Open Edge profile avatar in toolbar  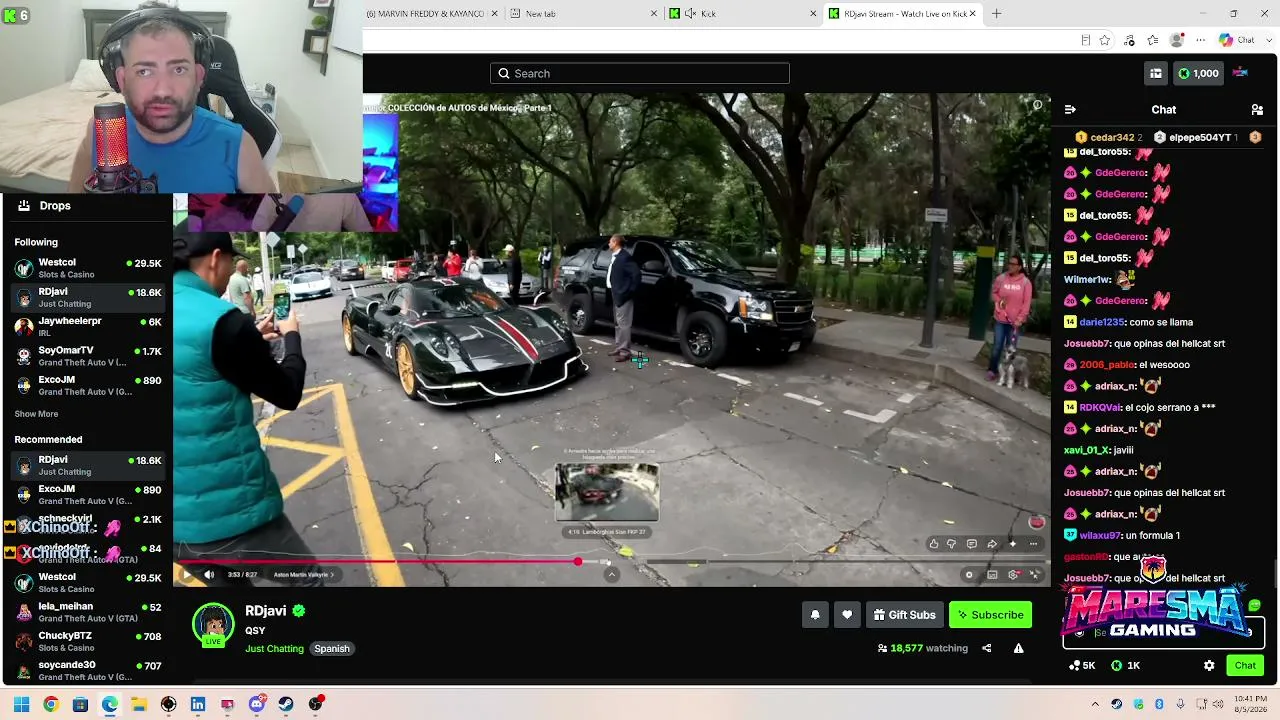1177,40
